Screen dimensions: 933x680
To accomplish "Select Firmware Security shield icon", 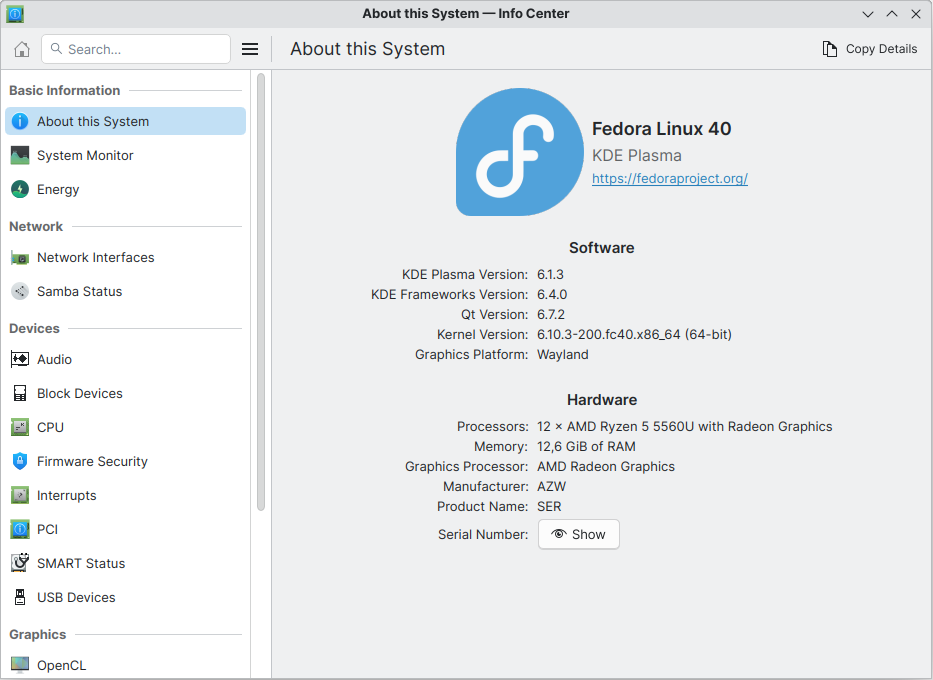I will tap(20, 461).
